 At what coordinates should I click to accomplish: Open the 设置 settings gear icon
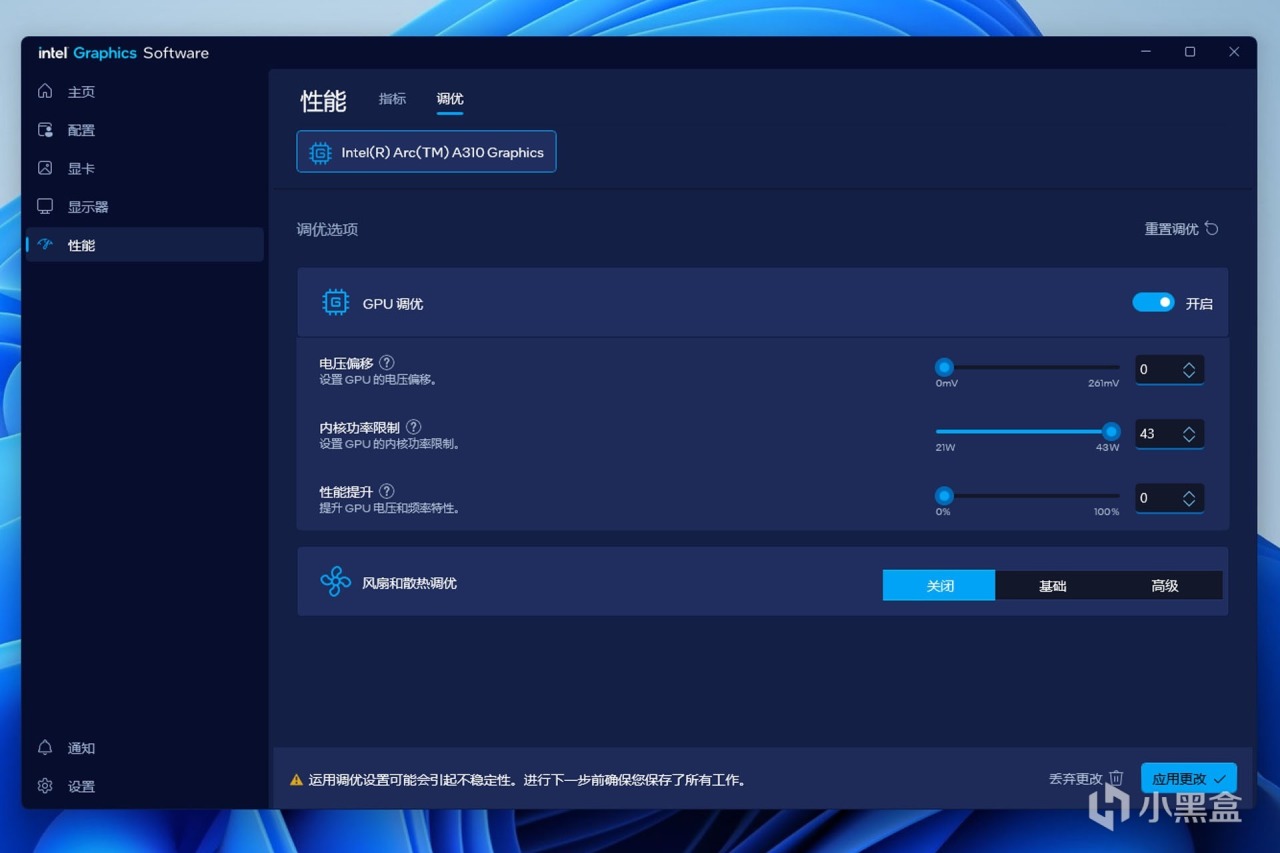point(45,786)
